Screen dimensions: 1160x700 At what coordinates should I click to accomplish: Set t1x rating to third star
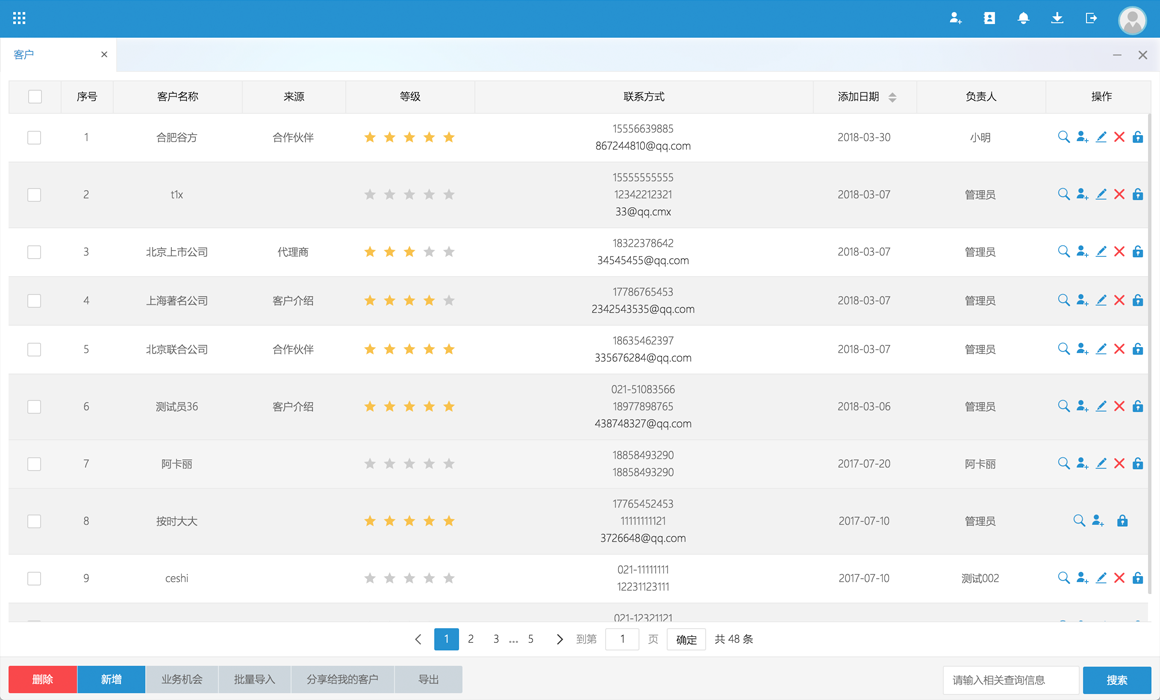tap(409, 194)
